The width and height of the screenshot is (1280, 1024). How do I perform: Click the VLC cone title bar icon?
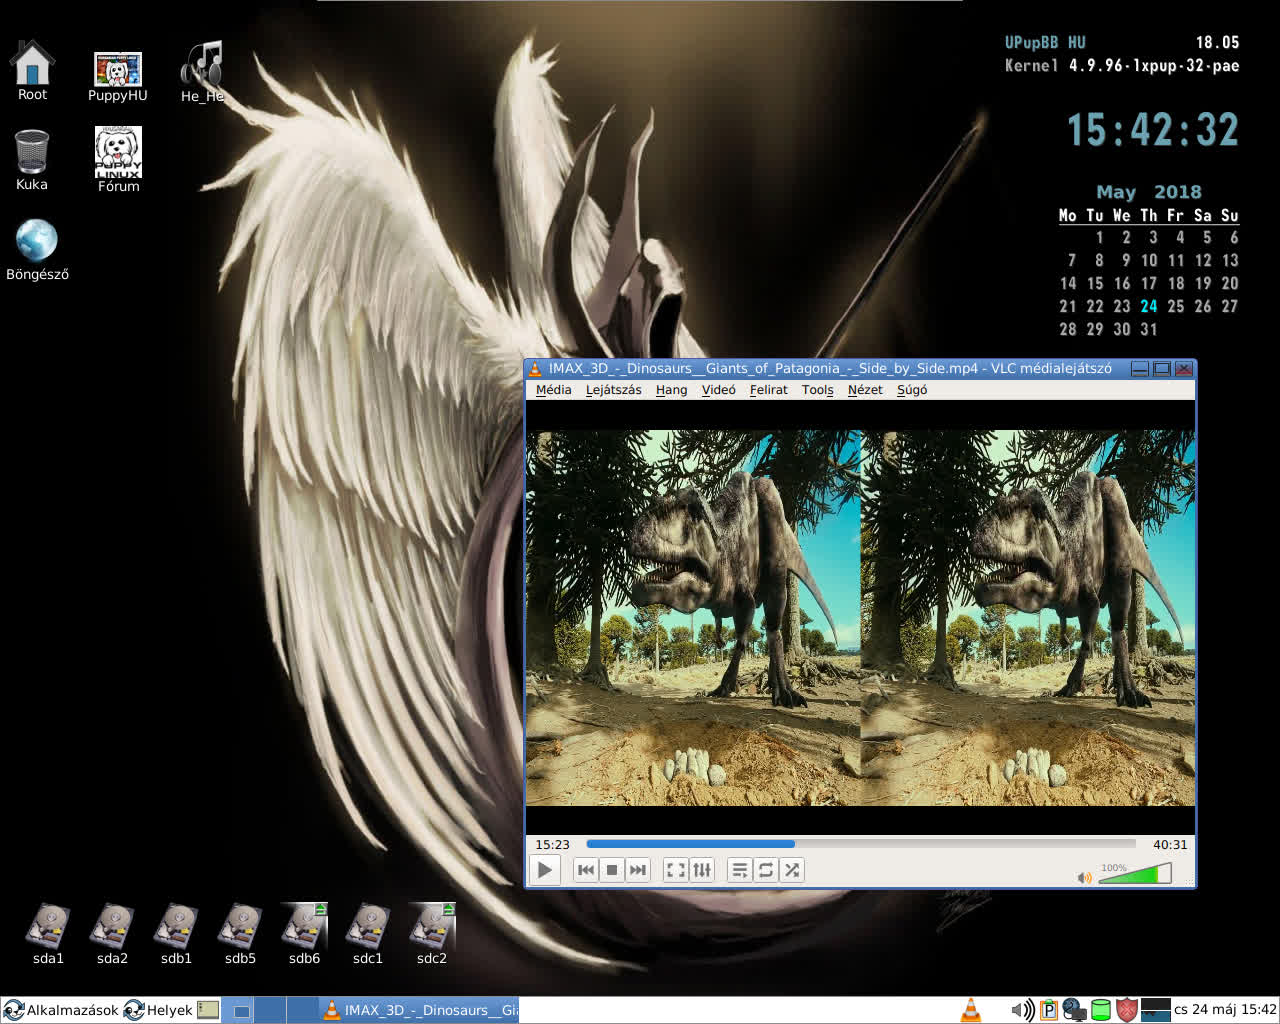tap(536, 369)
